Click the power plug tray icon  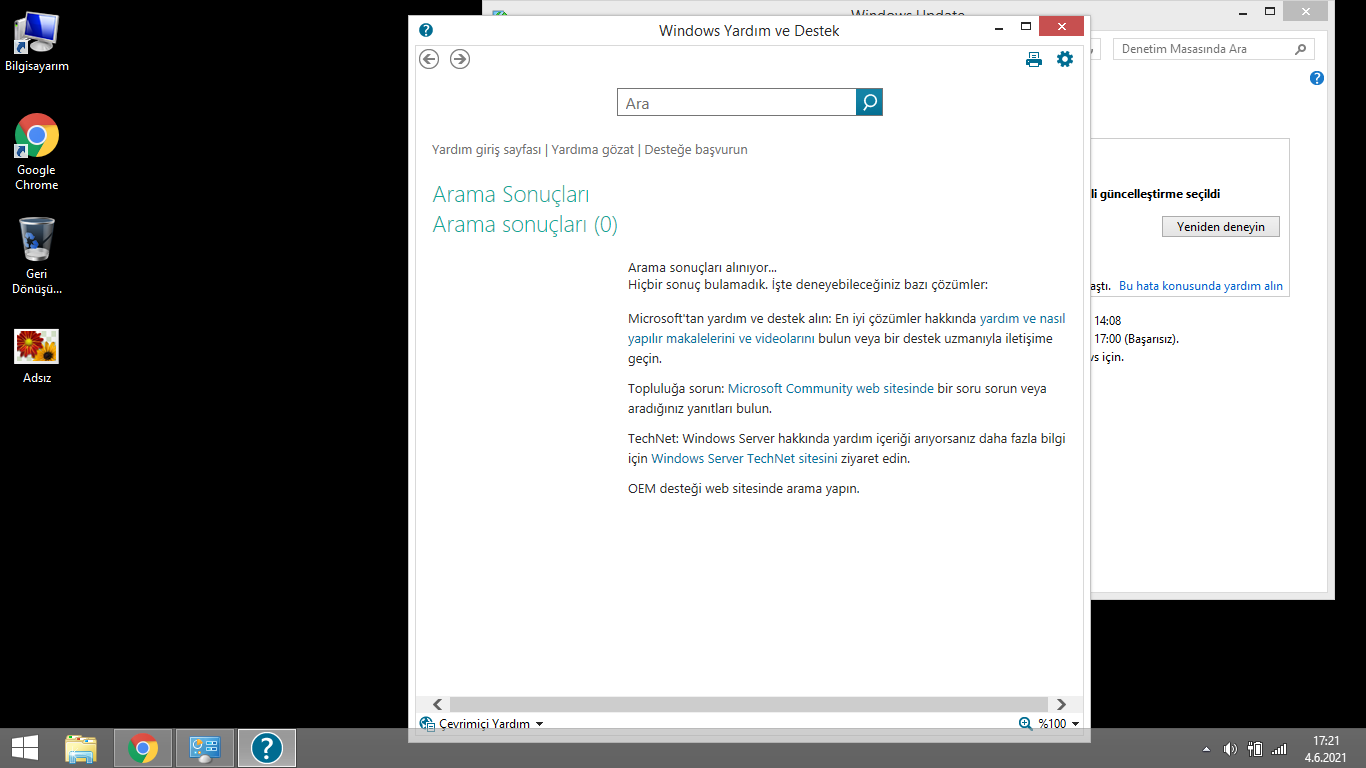click(x=1255, y=749)
